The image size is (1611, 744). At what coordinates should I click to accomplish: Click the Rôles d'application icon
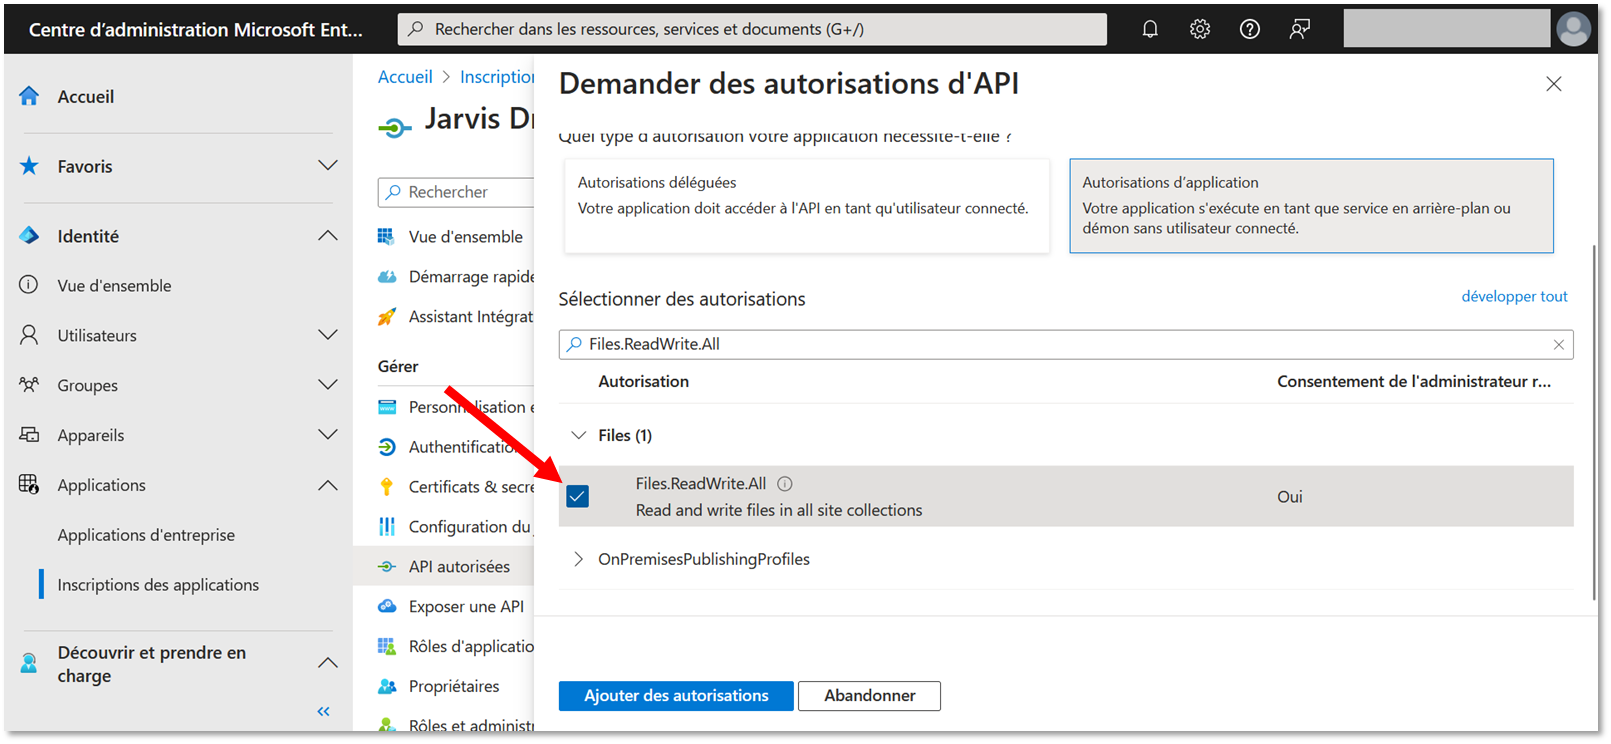[x=387, y=647]
